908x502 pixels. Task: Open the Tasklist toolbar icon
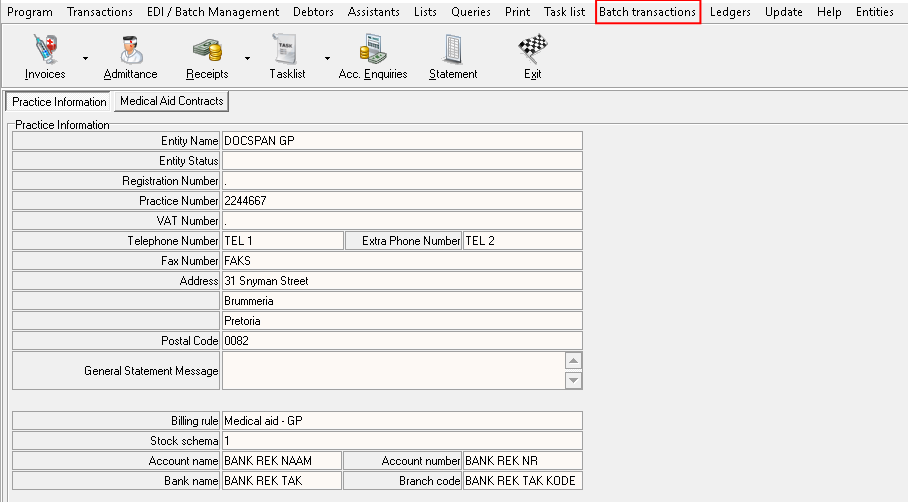(288, 56)
